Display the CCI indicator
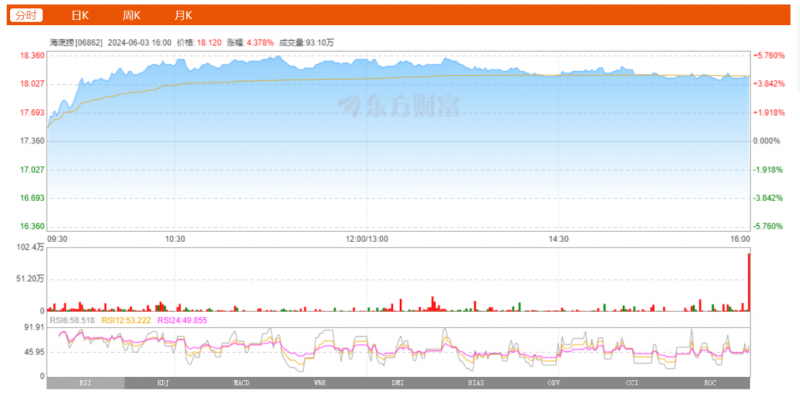Viewport: 800px width, 397px height. click(632, 383)
